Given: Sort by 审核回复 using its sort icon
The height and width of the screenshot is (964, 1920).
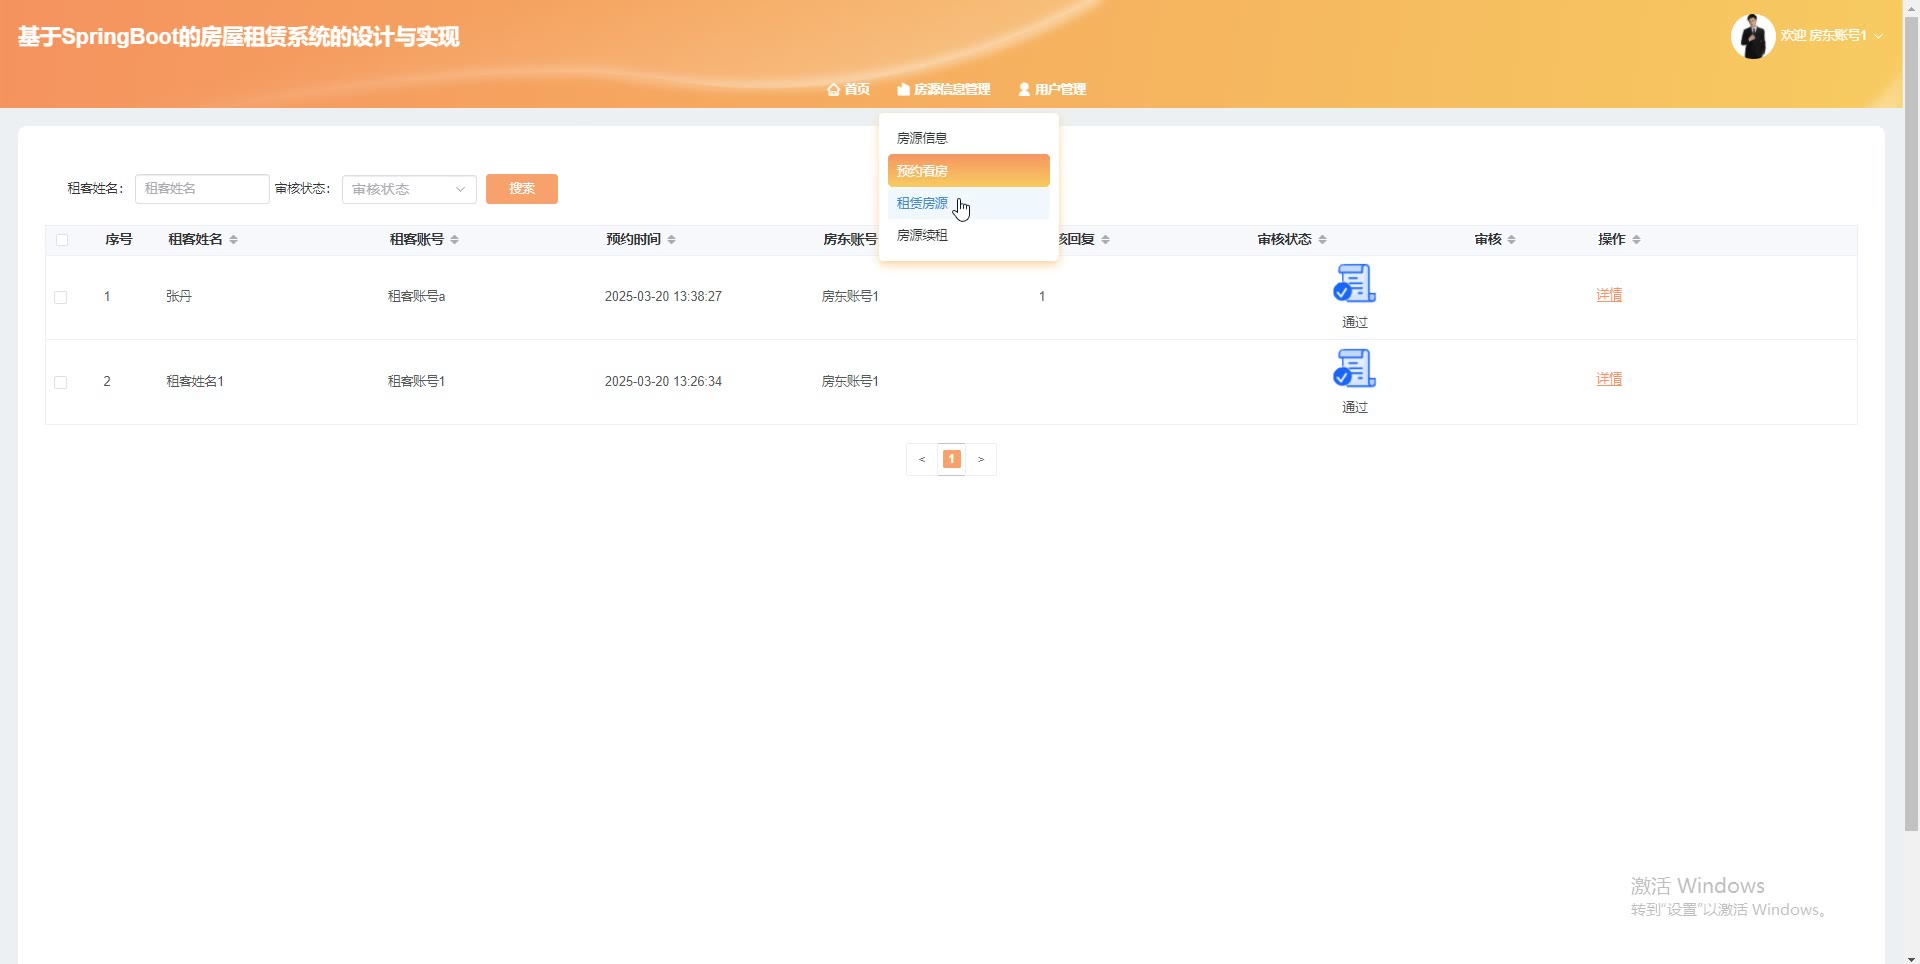Looking at the screenshot, I should coord(1106,240).
